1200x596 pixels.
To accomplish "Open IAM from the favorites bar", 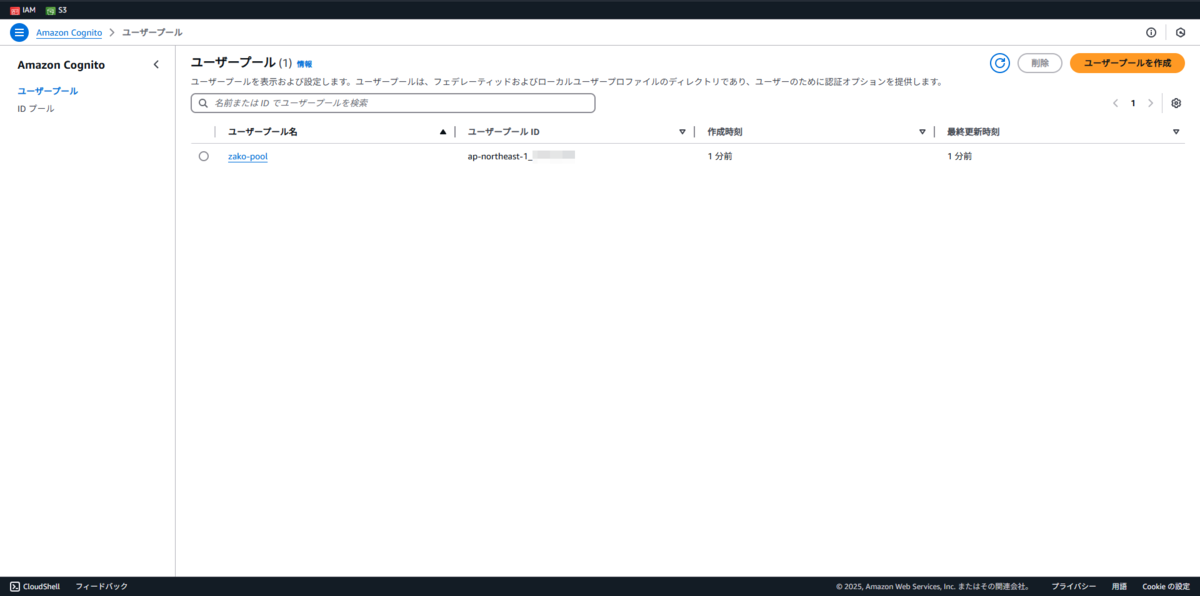I will click(25, 9).
